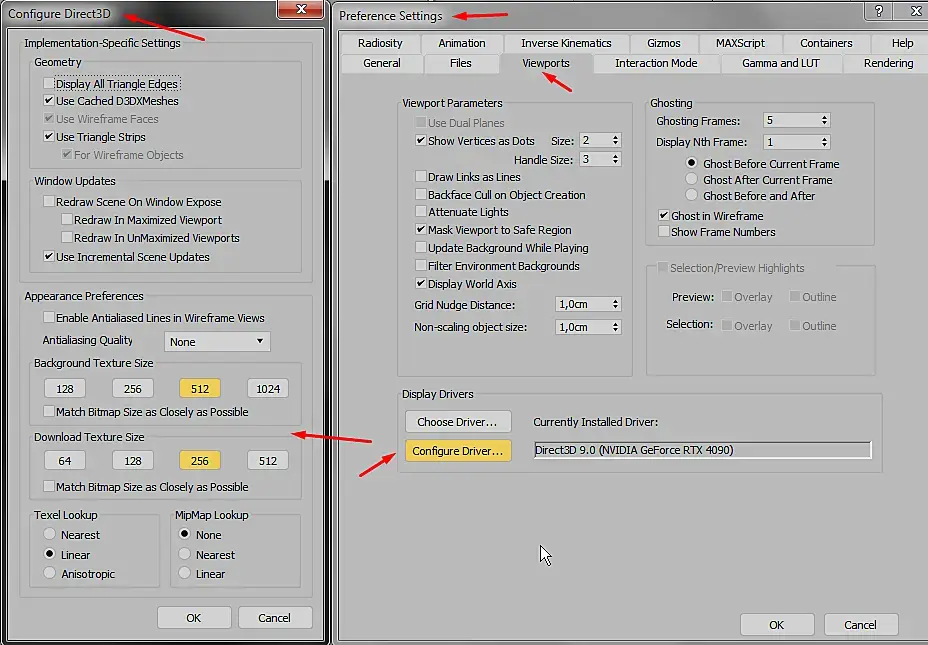928x645 pixels.
Task: Click Grid Nudge Distance value field
Action: (583, 304)
